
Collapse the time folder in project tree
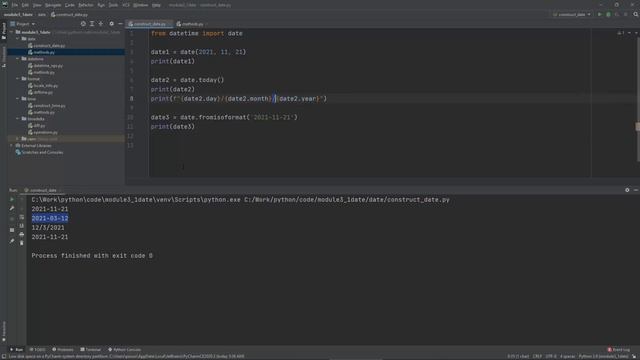click(18, 99)
